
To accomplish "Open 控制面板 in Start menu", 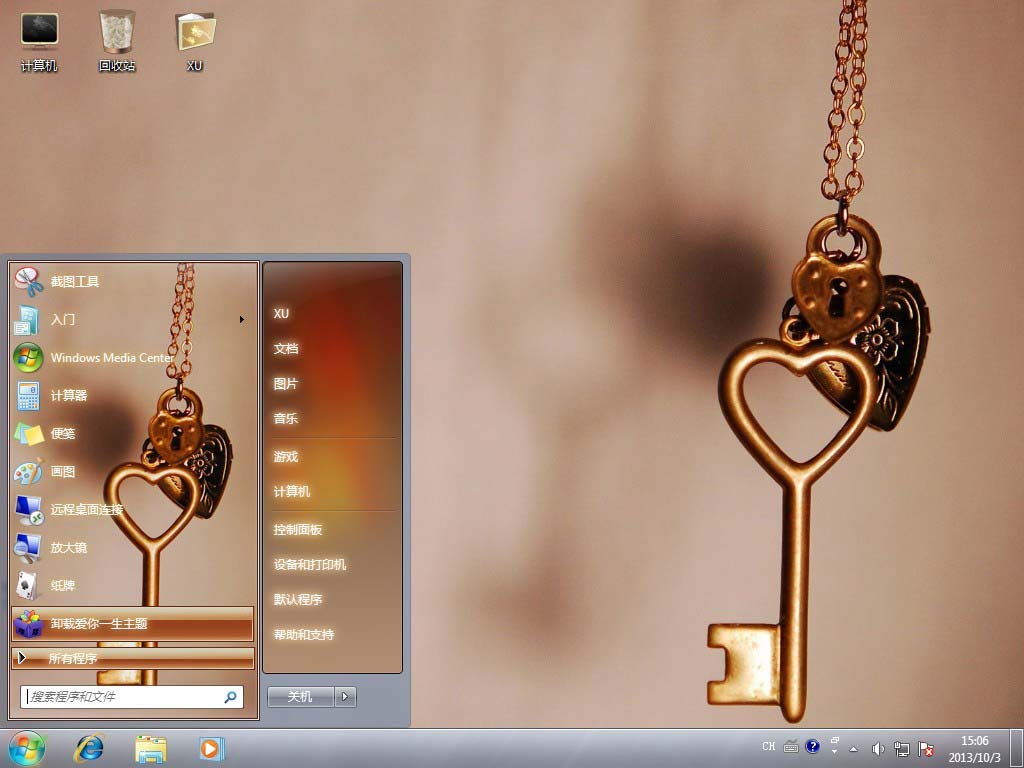I will coord(298,530).
